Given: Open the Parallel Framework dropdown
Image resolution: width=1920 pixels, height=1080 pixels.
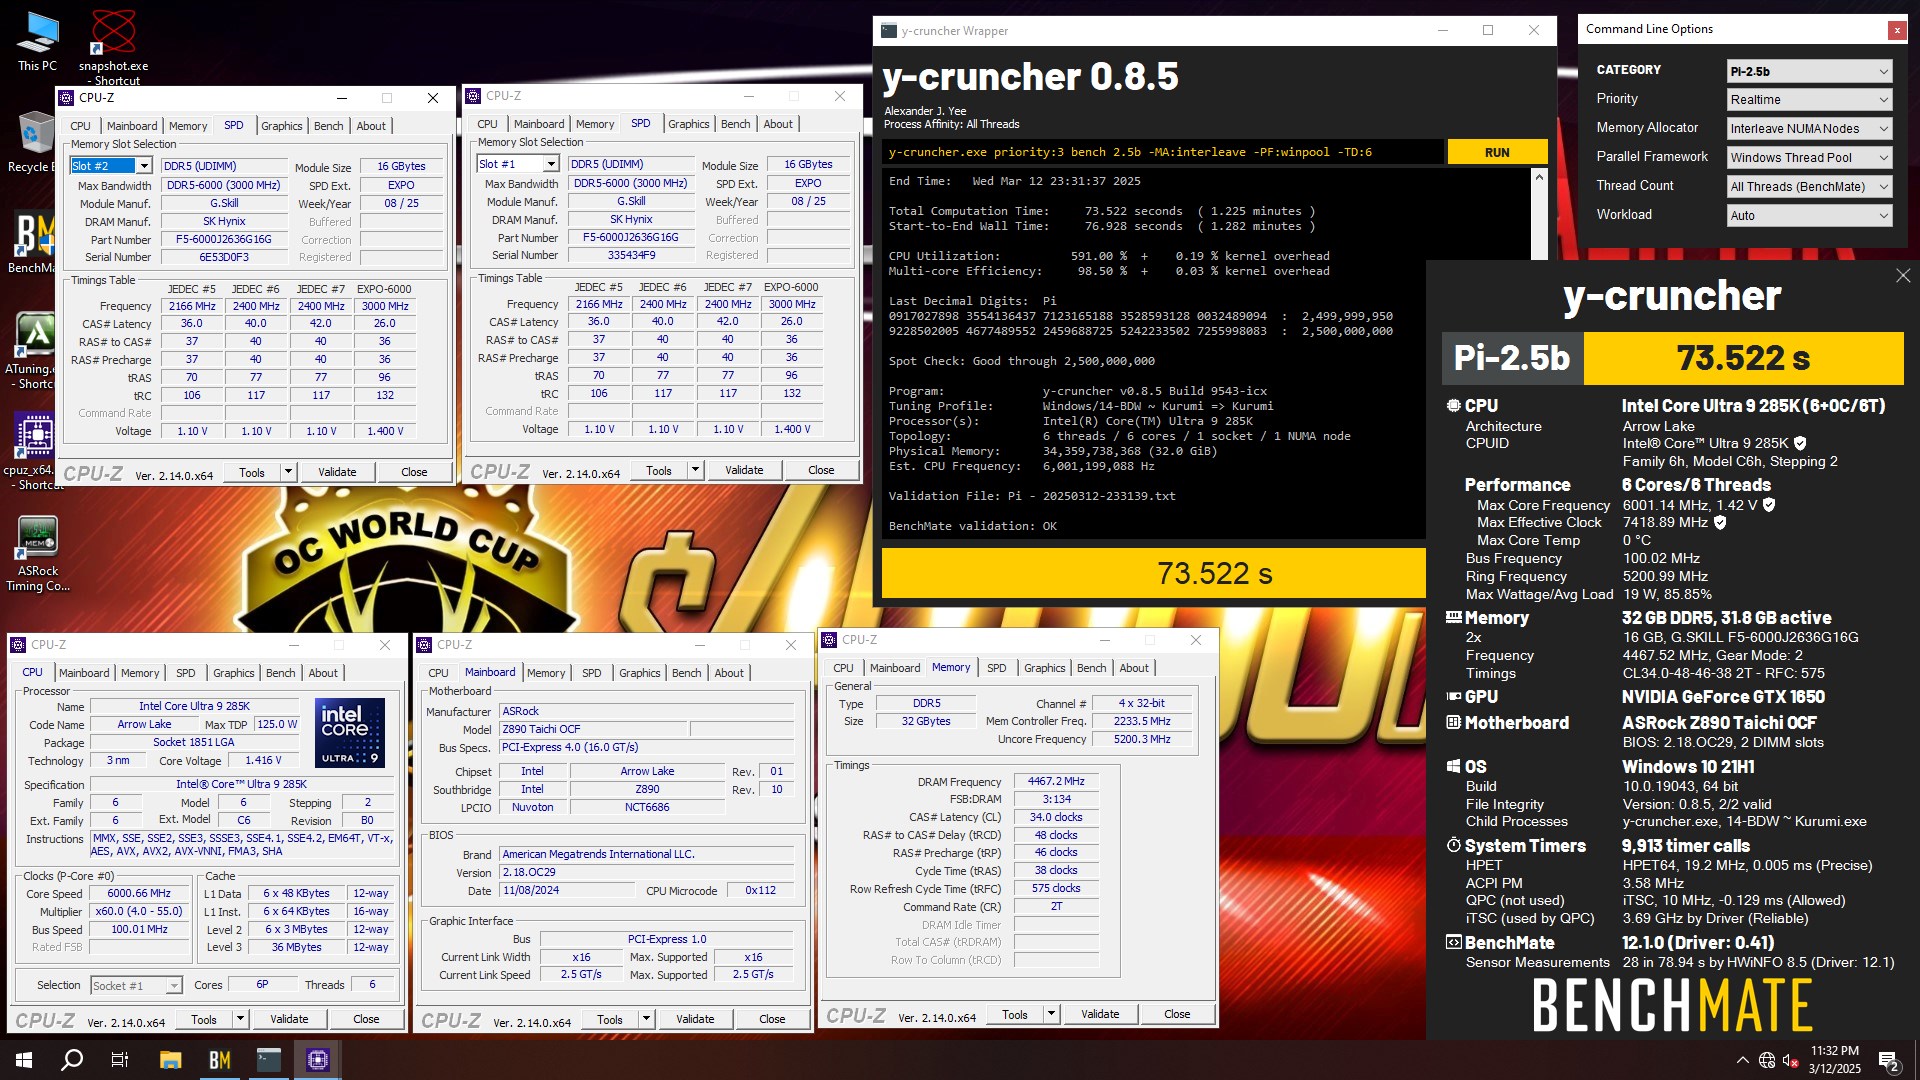Looking at the screenshot, I should (1810, 157).
